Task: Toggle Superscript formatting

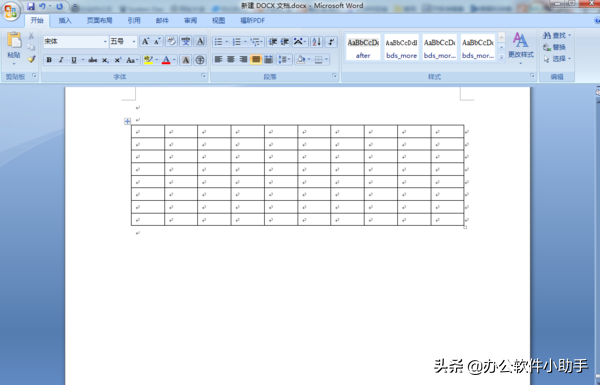Action: tap(118, 60)
